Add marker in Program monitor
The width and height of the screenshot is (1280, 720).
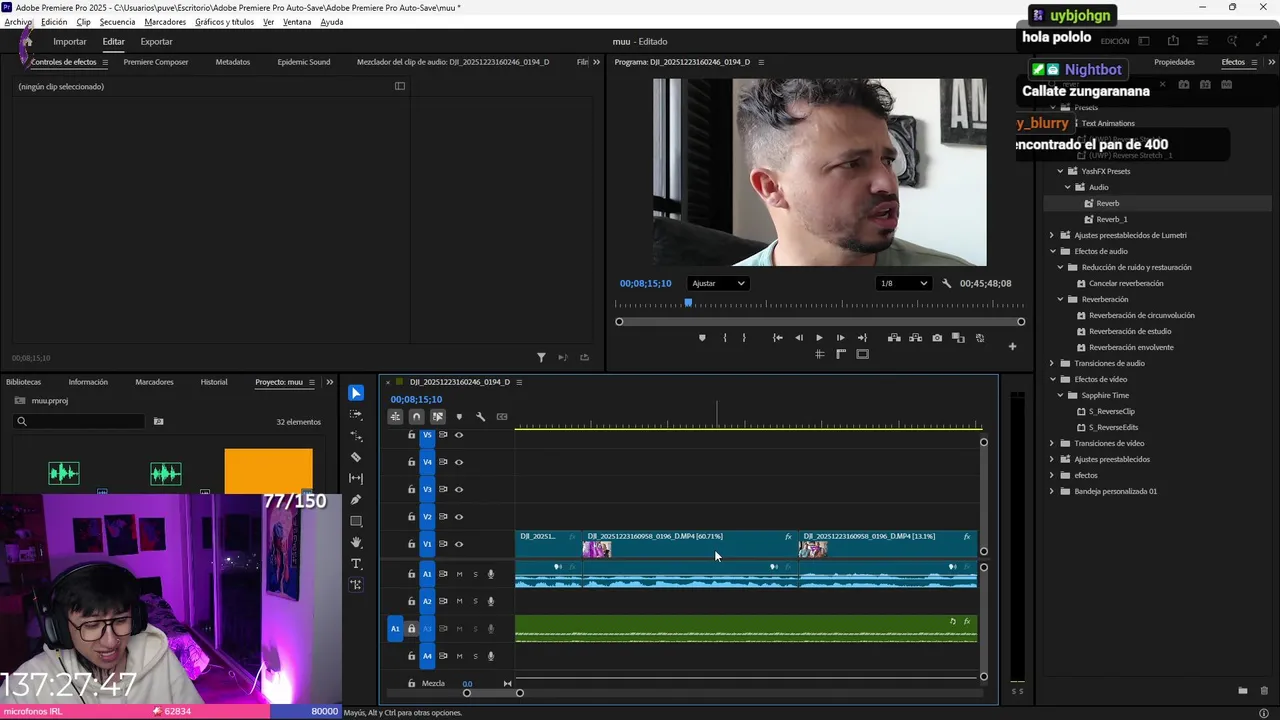[x=702, y=338]
